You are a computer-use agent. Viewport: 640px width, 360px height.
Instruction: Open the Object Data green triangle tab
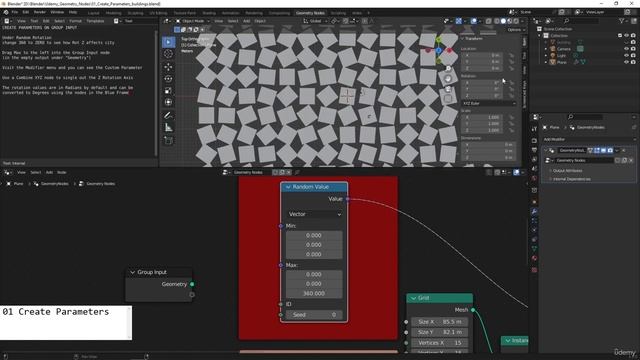[534, 249]
